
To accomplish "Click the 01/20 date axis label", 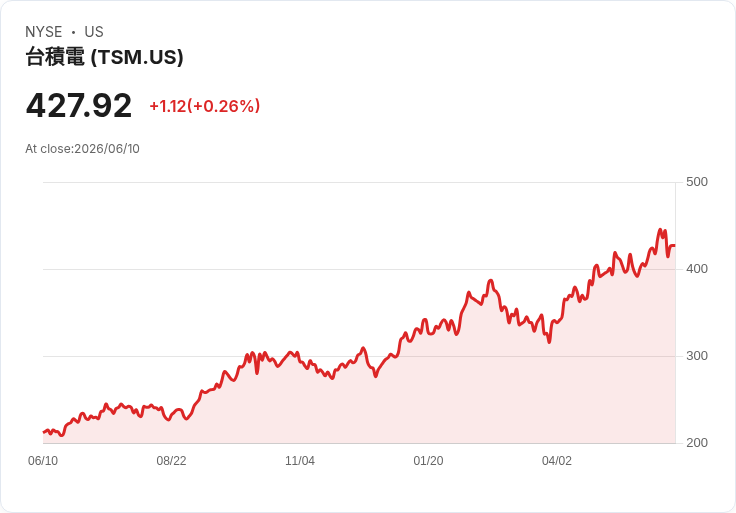I will coord(428,461).
